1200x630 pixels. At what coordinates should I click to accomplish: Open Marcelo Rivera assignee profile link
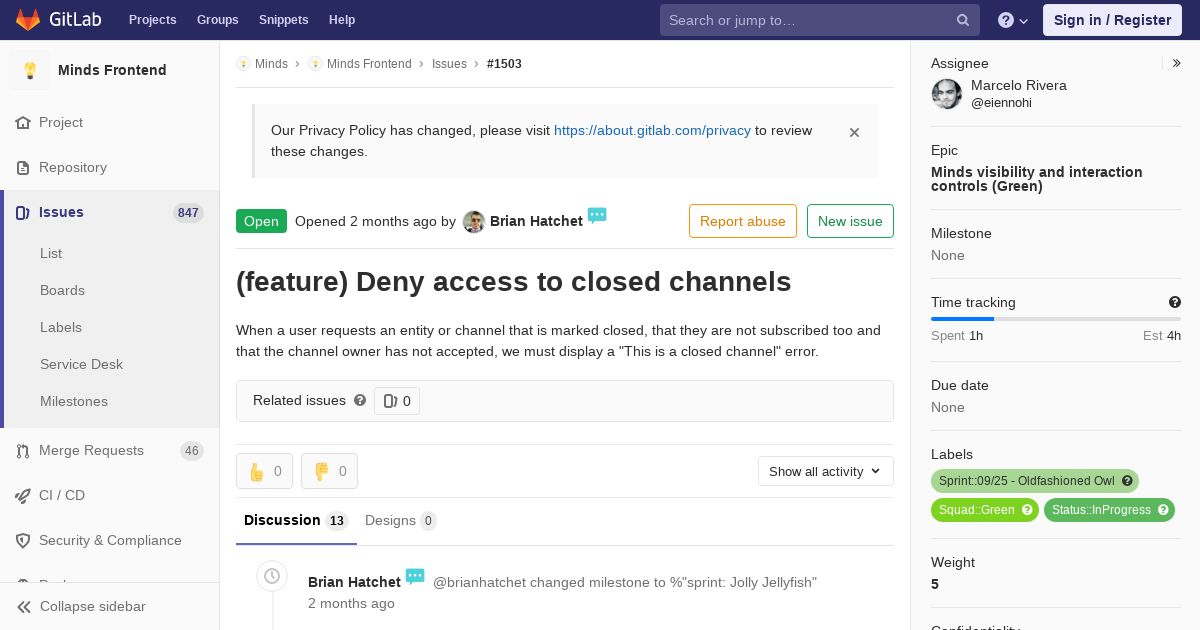(x=1019, y=94)
